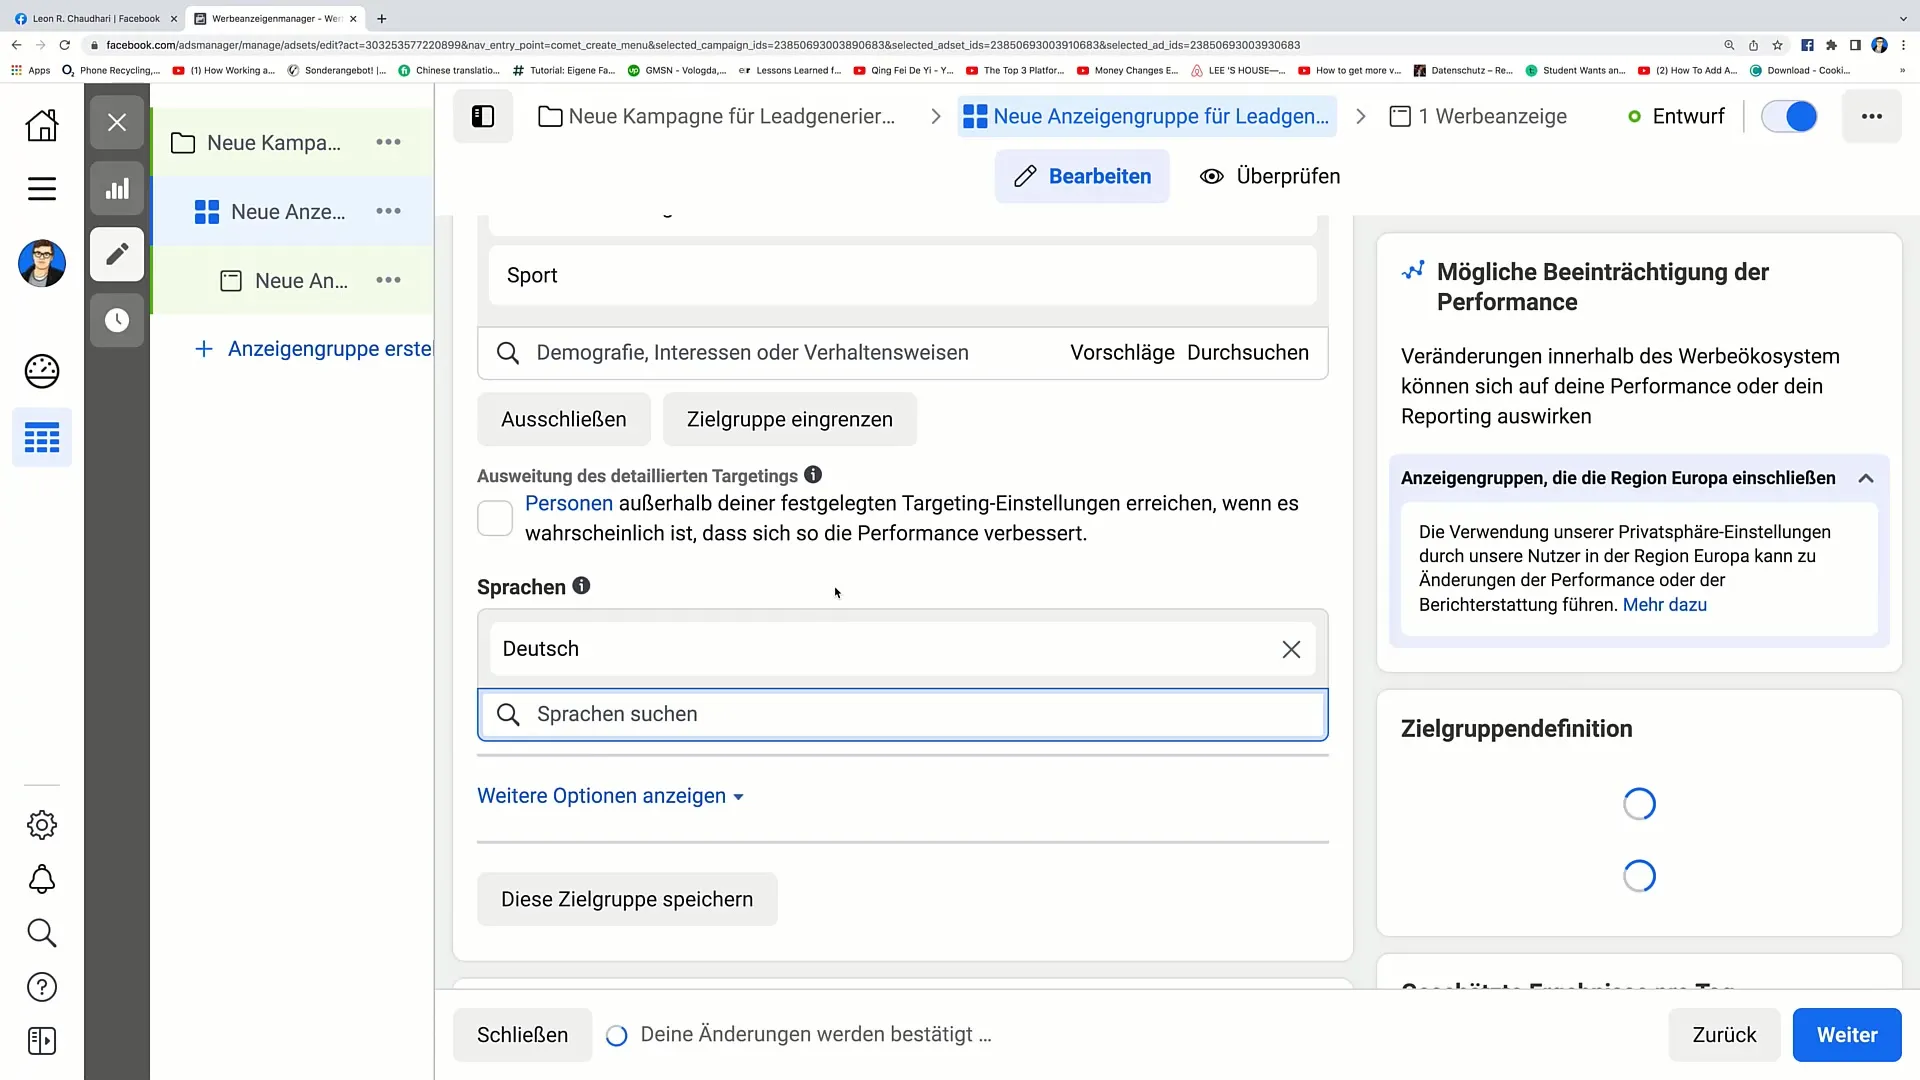This screenshot has width=1920, height=1080.
Task: Click Vorschläge in targeting search
Action: coord(1122,353)
